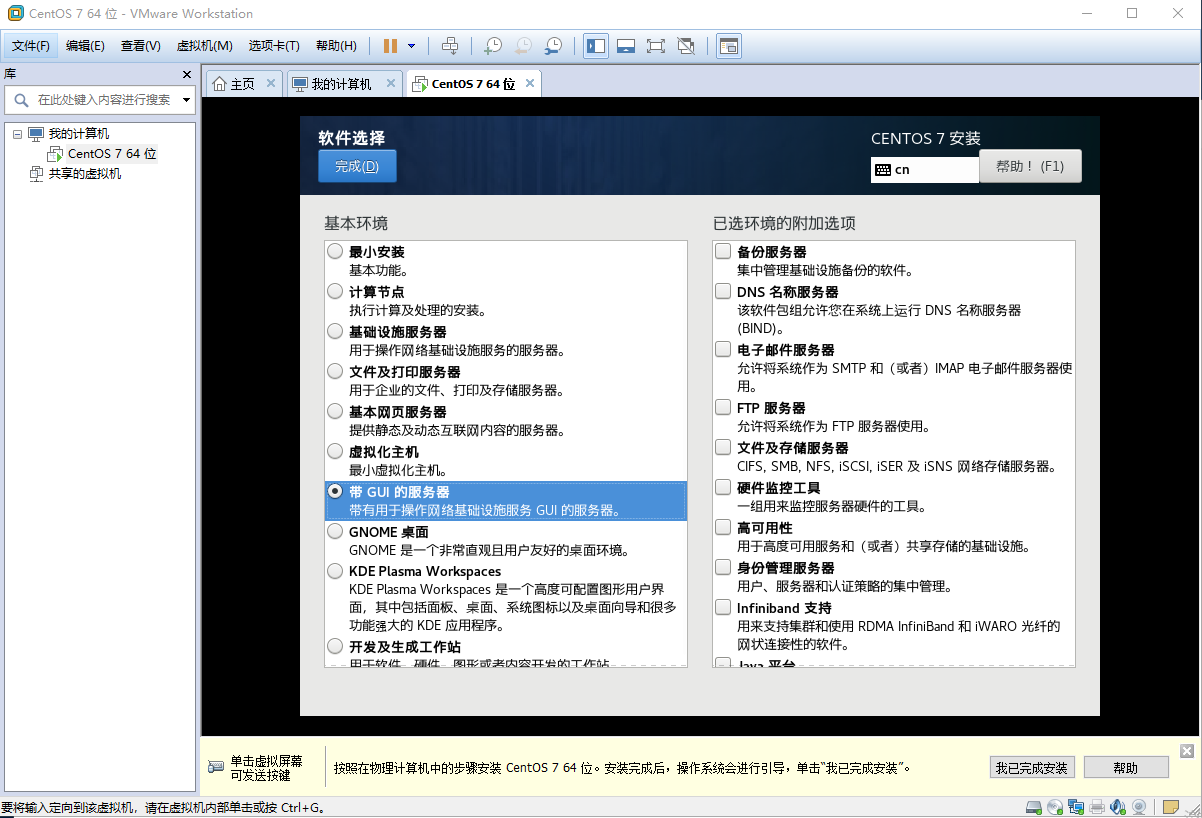Click the CD/DVD drive status icon
This screenshot has height=818, width=1202.
pyautogui.click(x=1056, y=807)
